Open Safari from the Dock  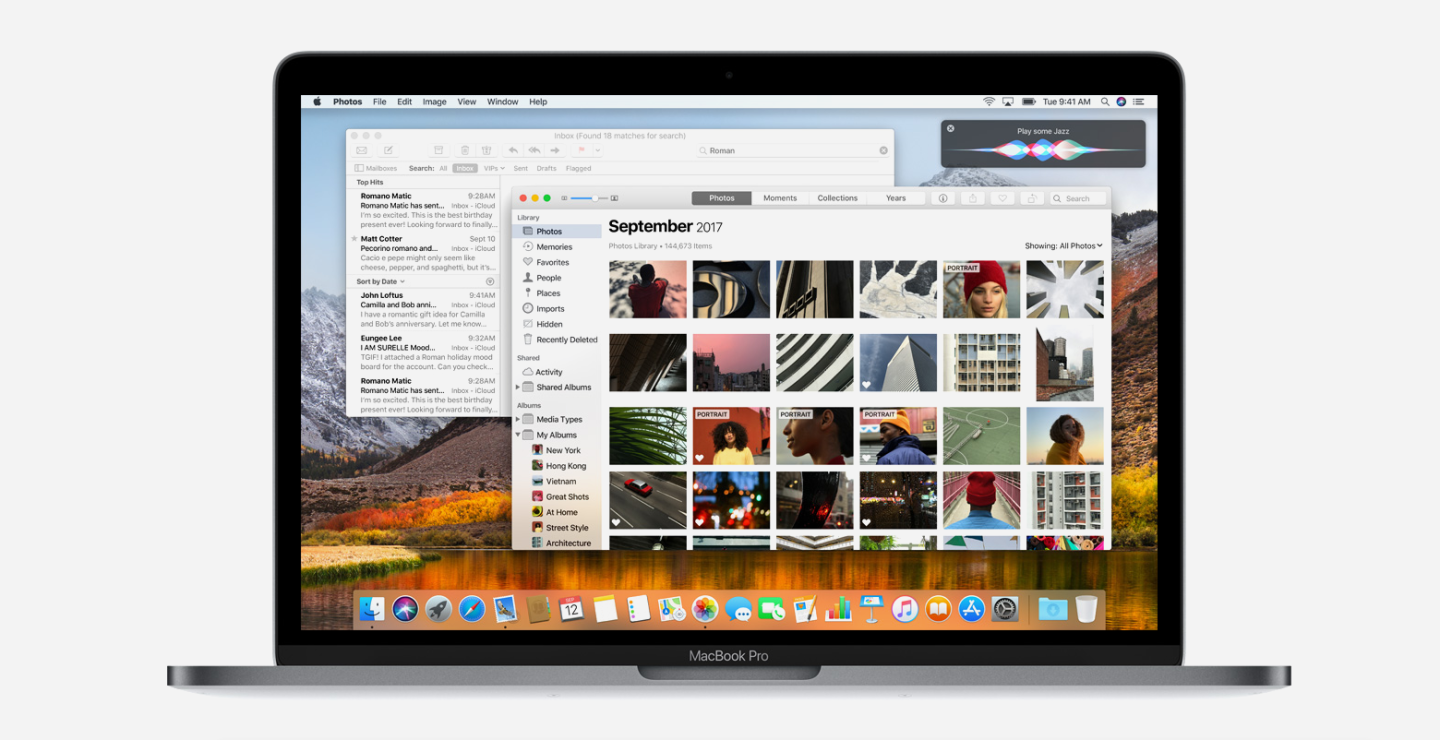point(472,608)
